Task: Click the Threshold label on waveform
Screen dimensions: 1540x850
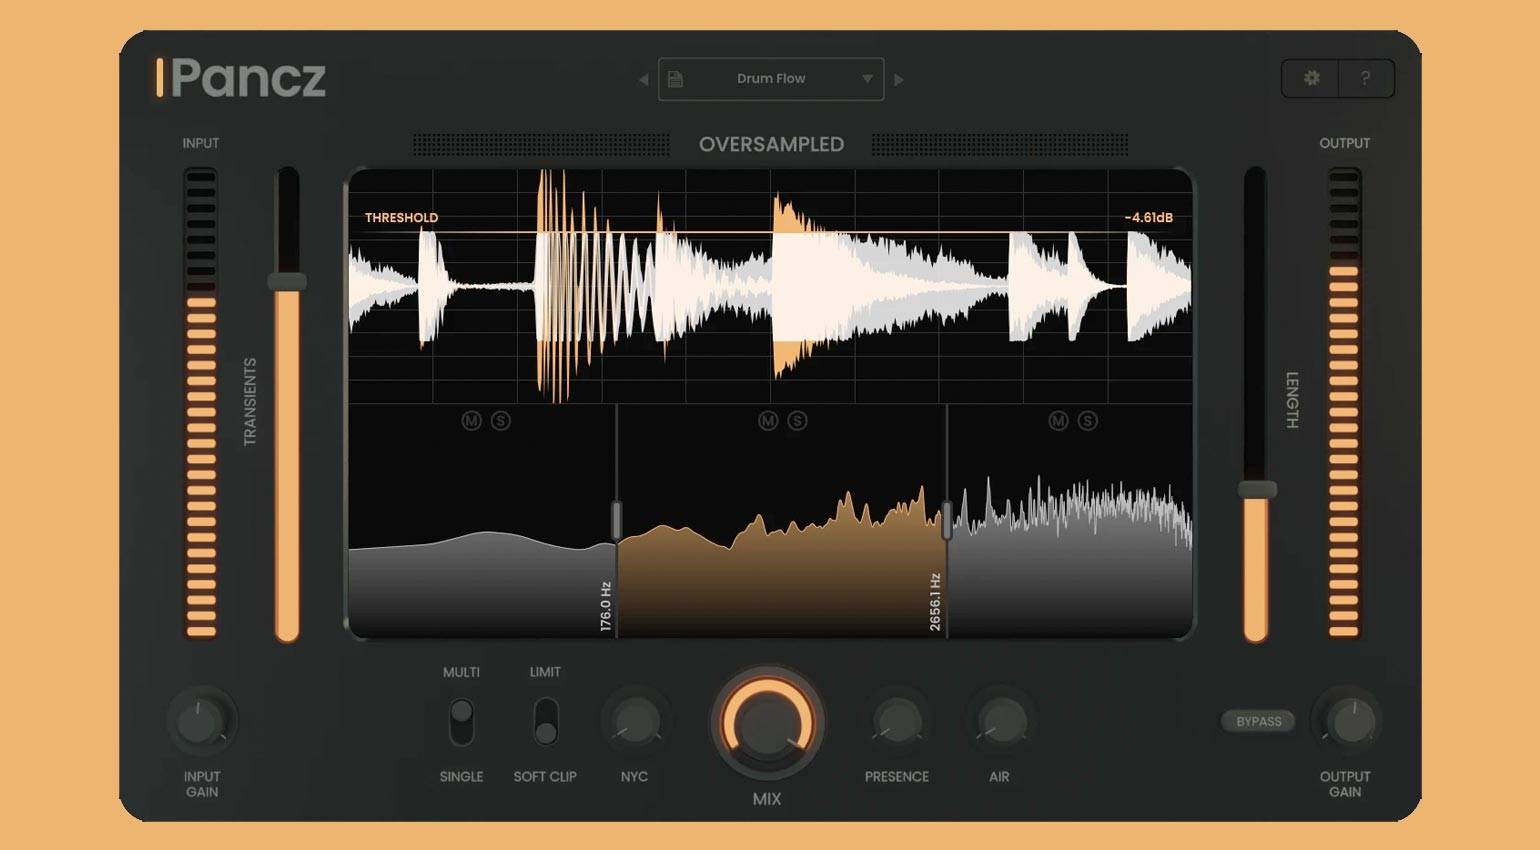Action: pos(401,217)
